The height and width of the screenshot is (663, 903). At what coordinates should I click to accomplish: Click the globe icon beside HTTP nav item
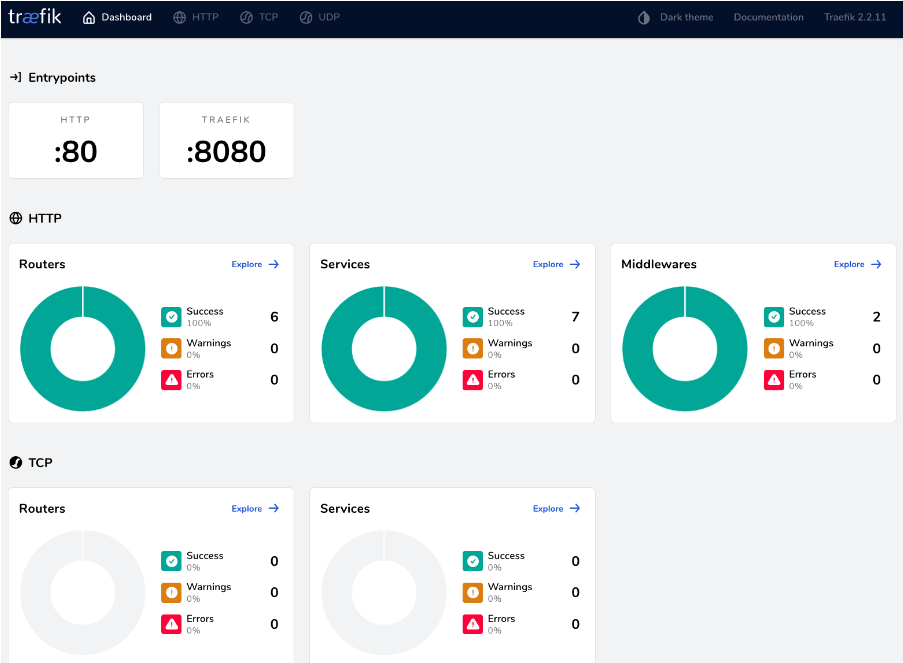(x=180, y=17)
